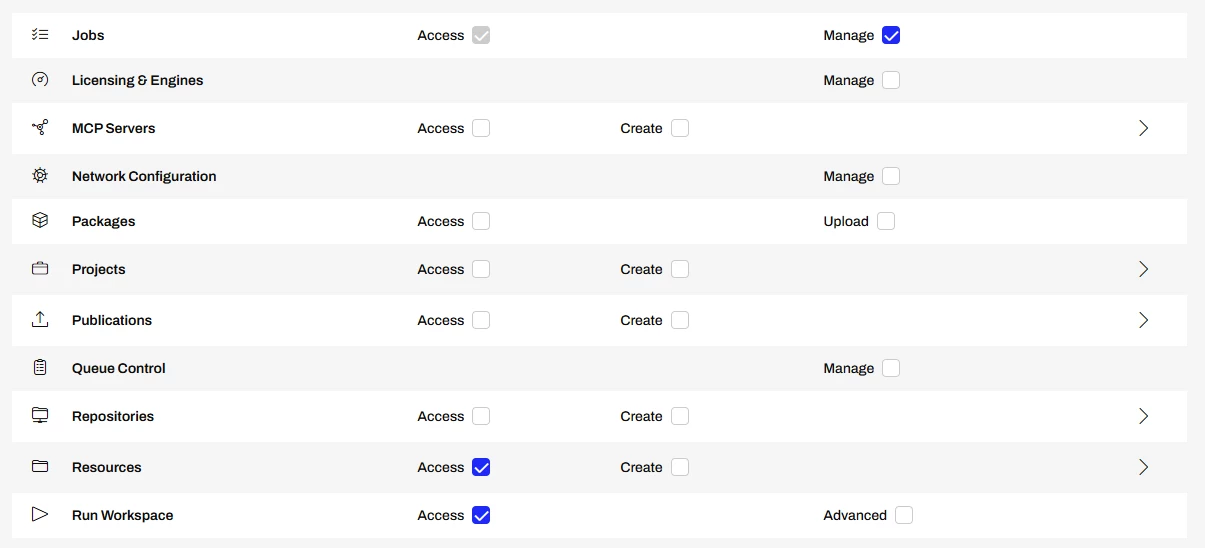Click the Publications upload icon

pos(40,320)
